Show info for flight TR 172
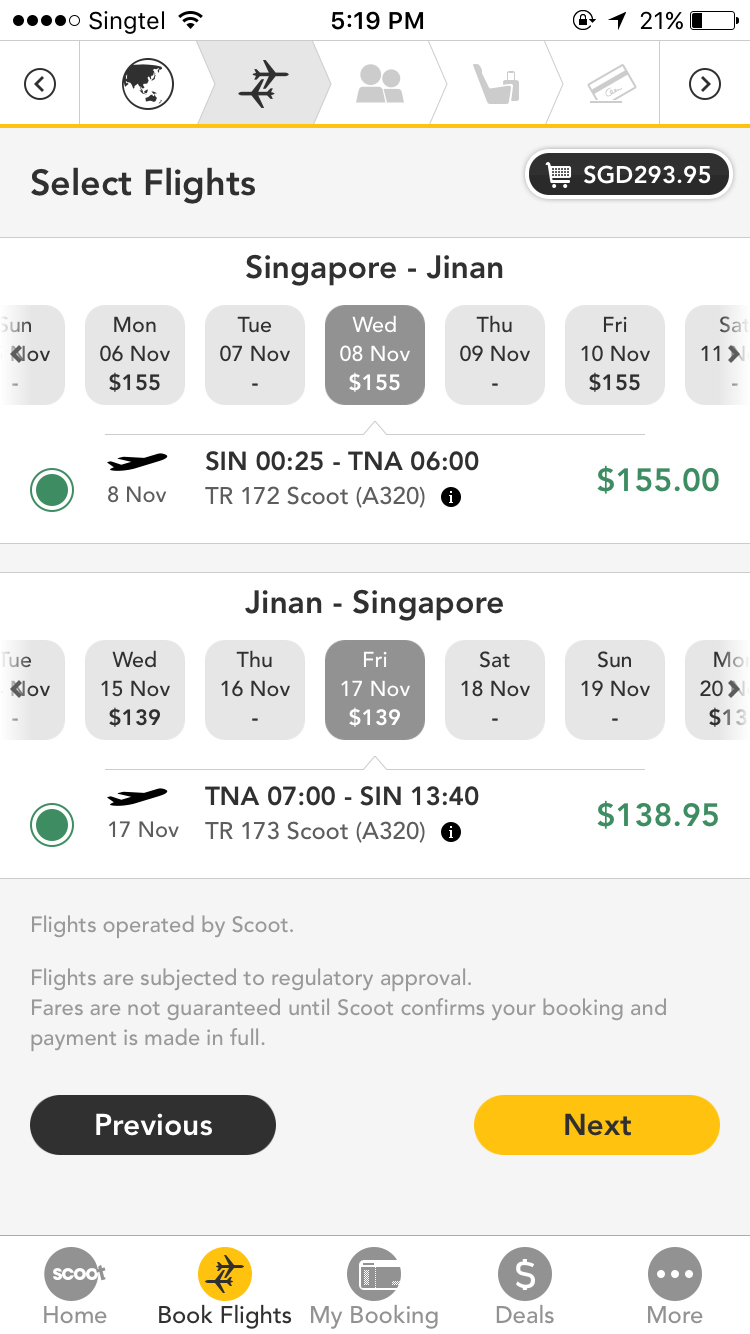The width and height of the screenshot is (750, 1334). pos(451,497)
